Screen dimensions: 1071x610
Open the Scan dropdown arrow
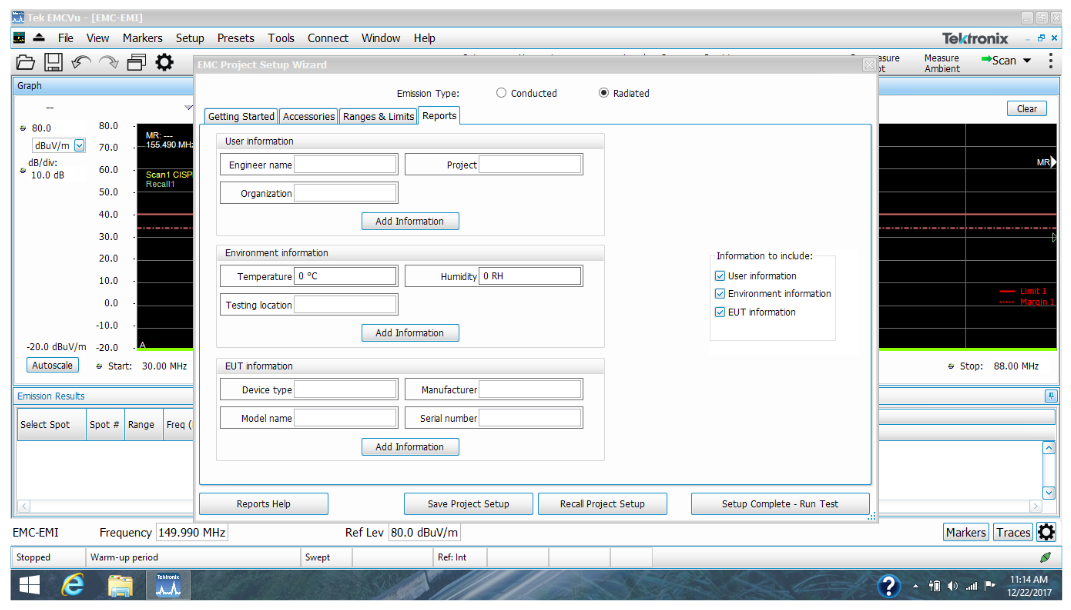pos(1027,61)
